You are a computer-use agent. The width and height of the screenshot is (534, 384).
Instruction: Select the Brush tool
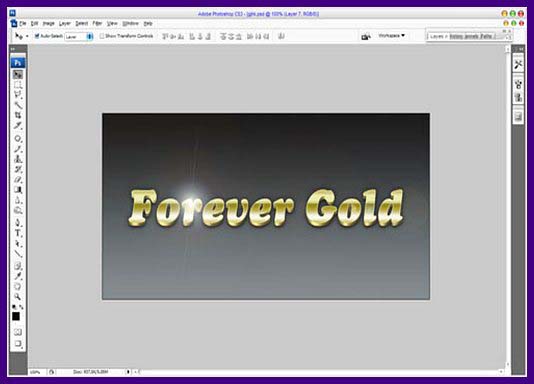coord(18,149)
